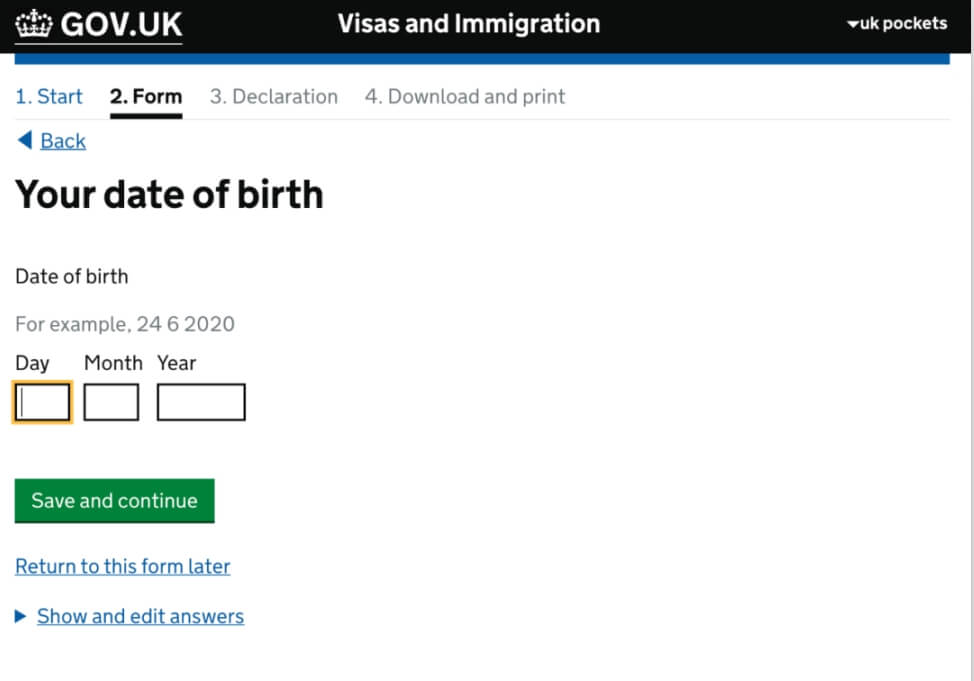Image resolution: width=974 pixels, height=681 pixels.
Task: Click the Save and continue button
Action: 114,501
